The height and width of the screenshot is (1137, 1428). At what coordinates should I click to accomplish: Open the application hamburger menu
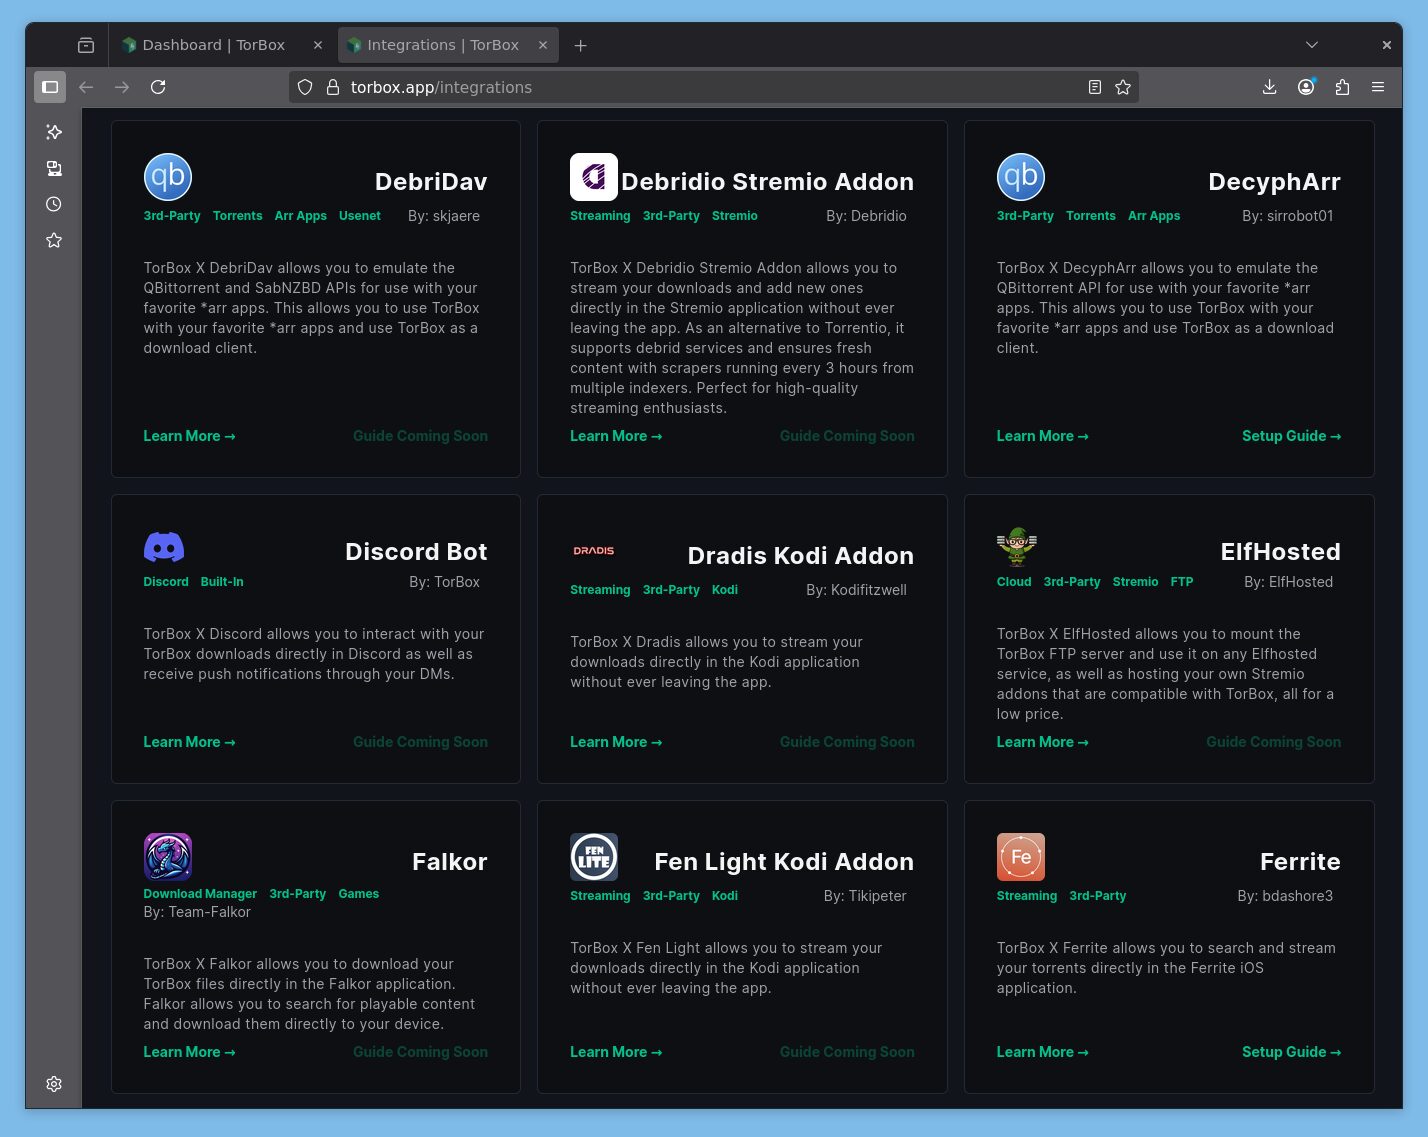click(x=1378, y=87)
